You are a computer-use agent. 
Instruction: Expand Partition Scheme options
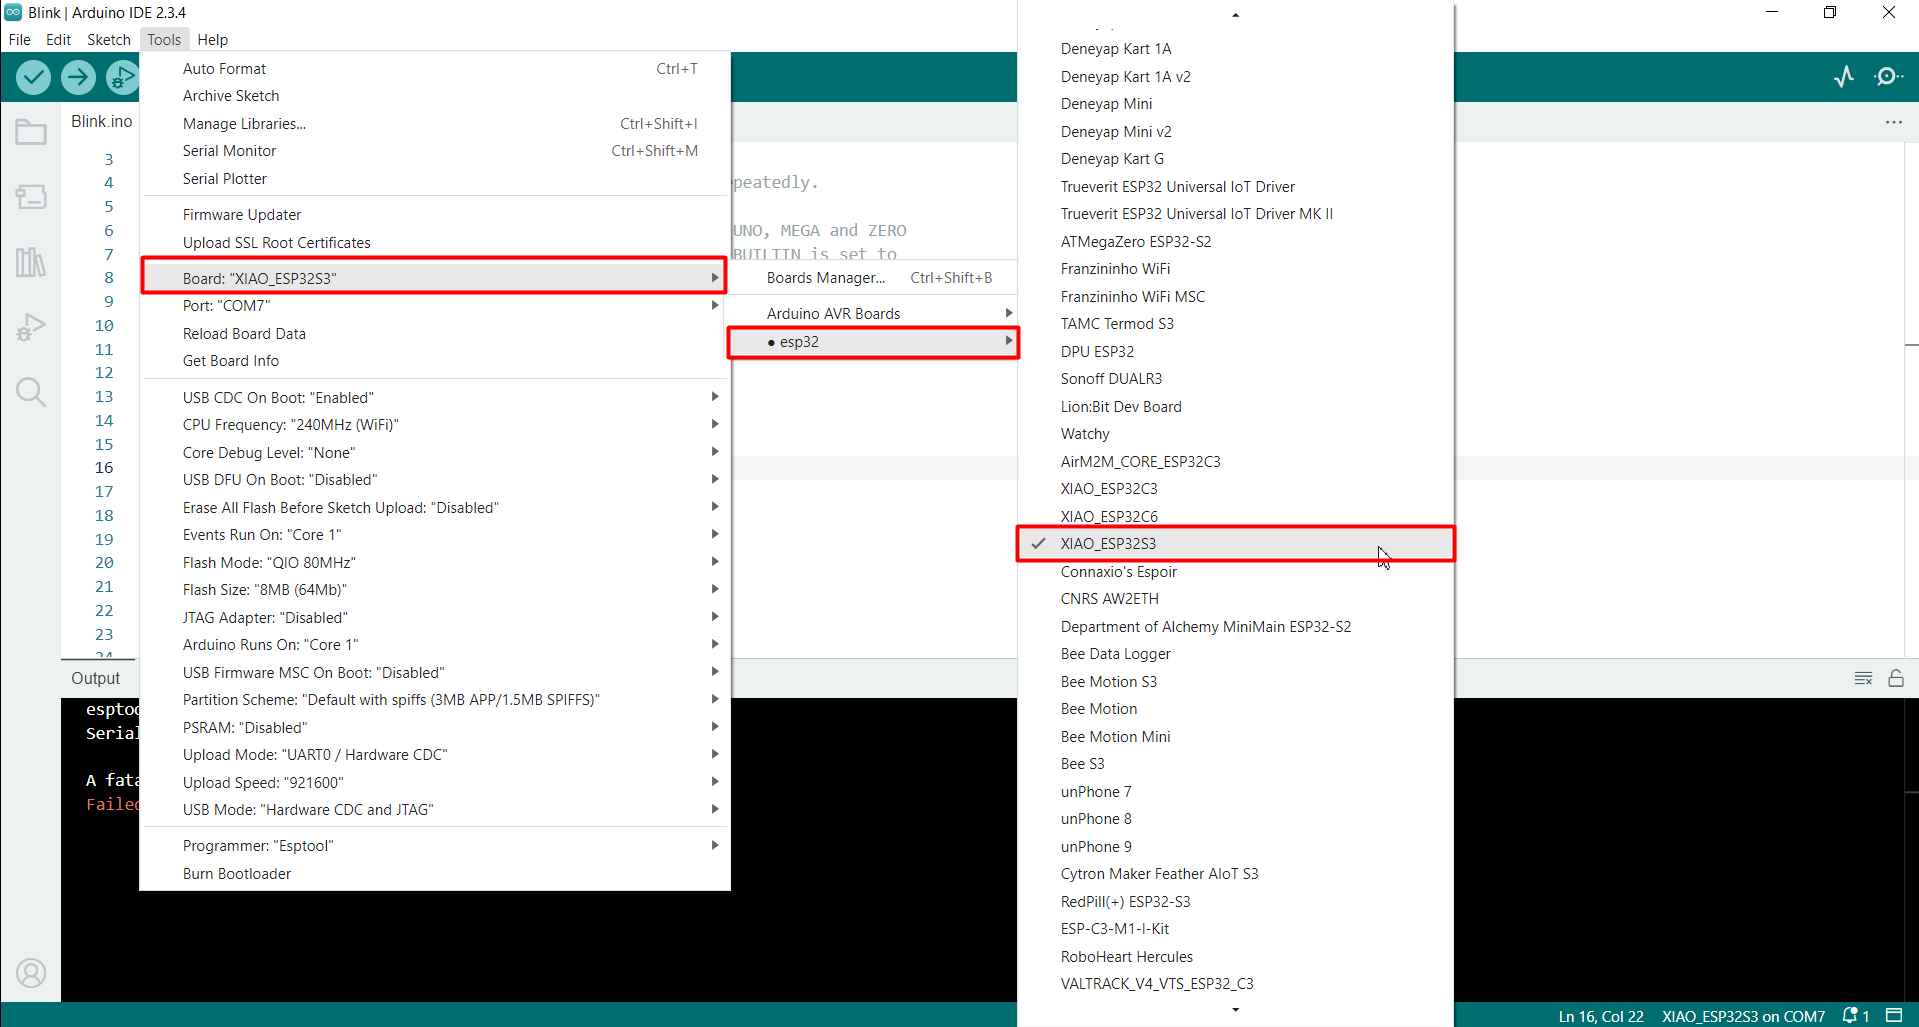(435, 700)
